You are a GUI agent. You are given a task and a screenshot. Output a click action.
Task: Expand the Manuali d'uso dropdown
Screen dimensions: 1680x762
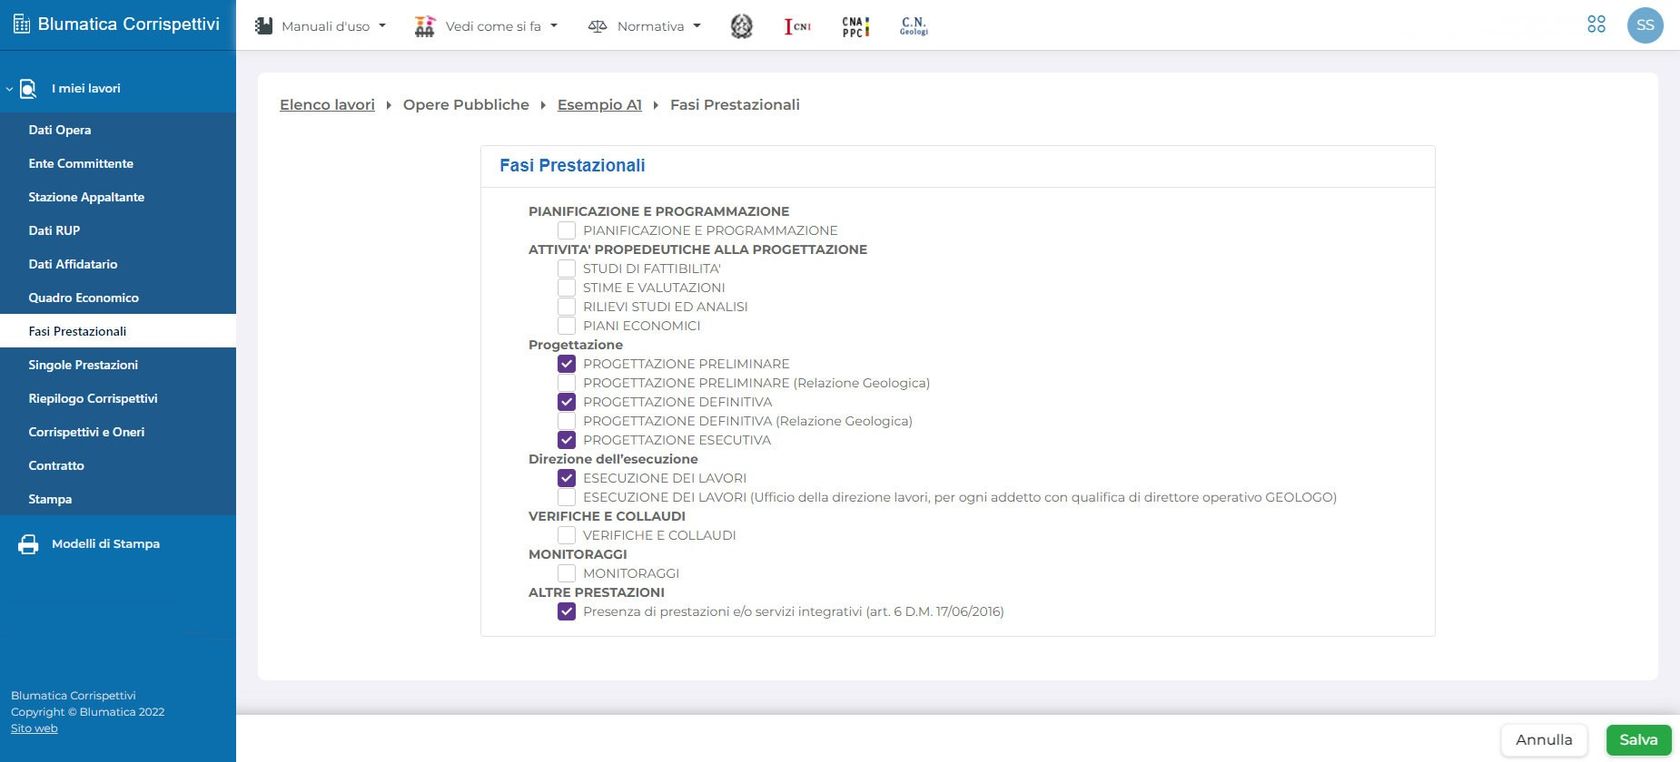tap(320, 26)
